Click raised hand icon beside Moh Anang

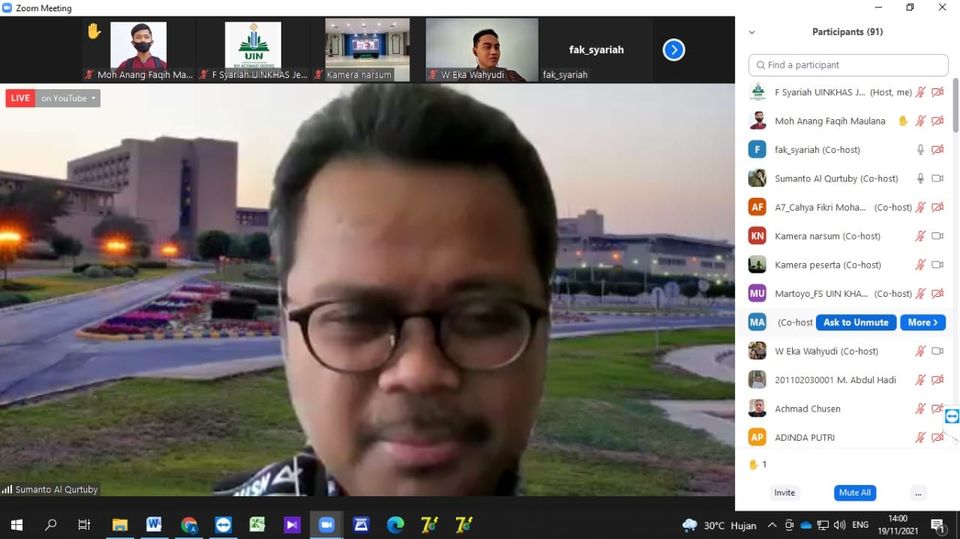pos(903,121)
